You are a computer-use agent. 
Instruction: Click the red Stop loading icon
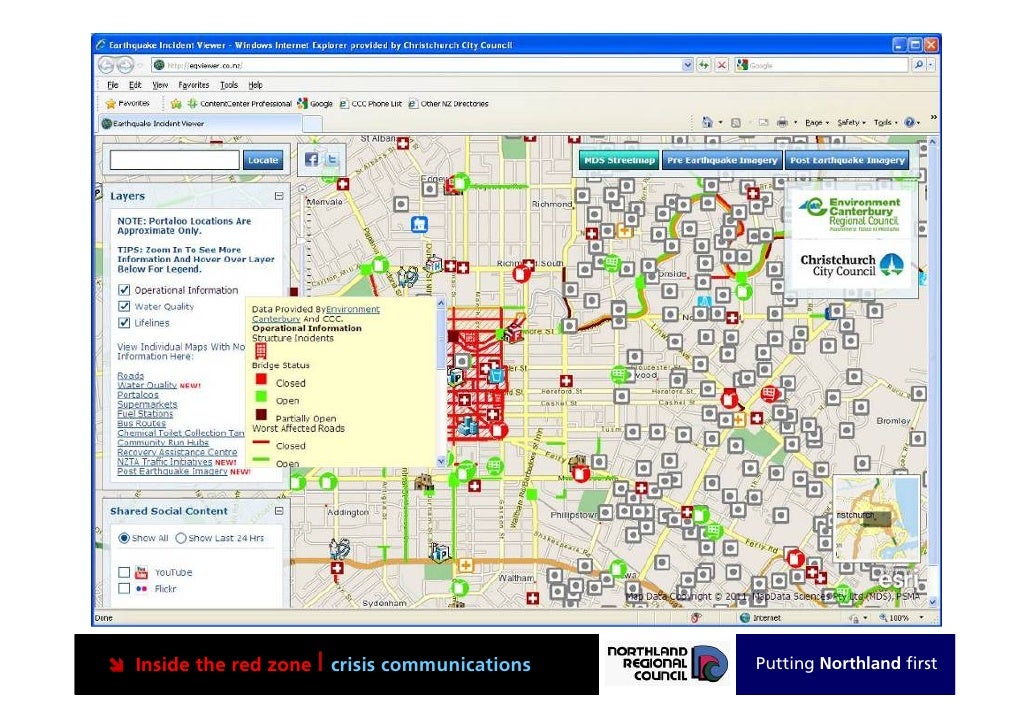pos(721,64)
